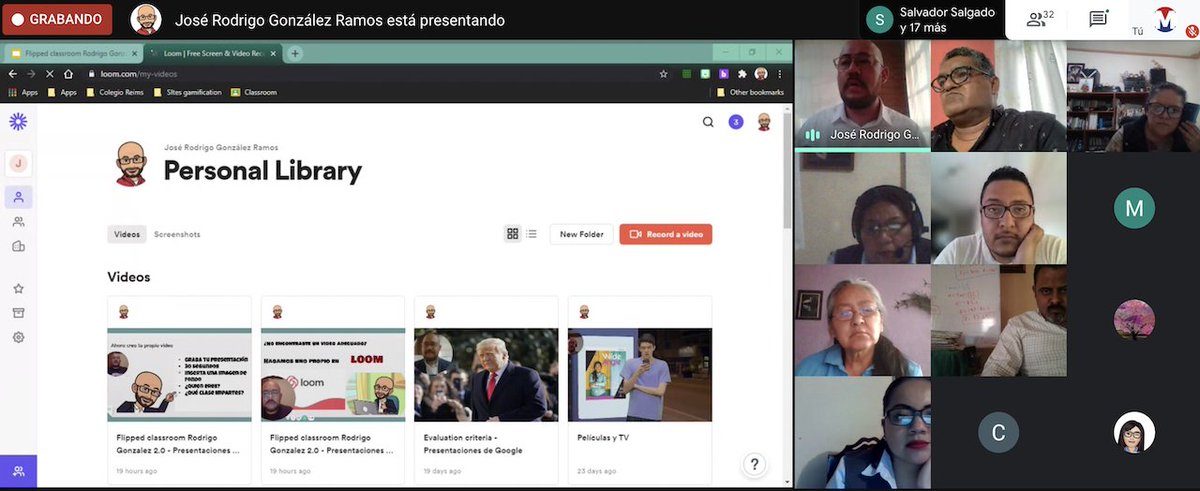This screenshot has height=491, width=1200.
Task: Open the two-people sidebar icon below personal library
Action: click(18, 222)
